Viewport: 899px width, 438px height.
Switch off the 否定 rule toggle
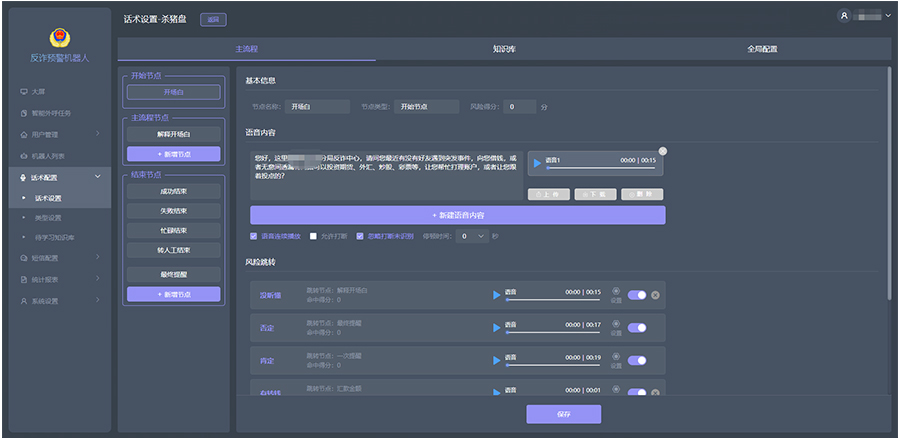637,327
